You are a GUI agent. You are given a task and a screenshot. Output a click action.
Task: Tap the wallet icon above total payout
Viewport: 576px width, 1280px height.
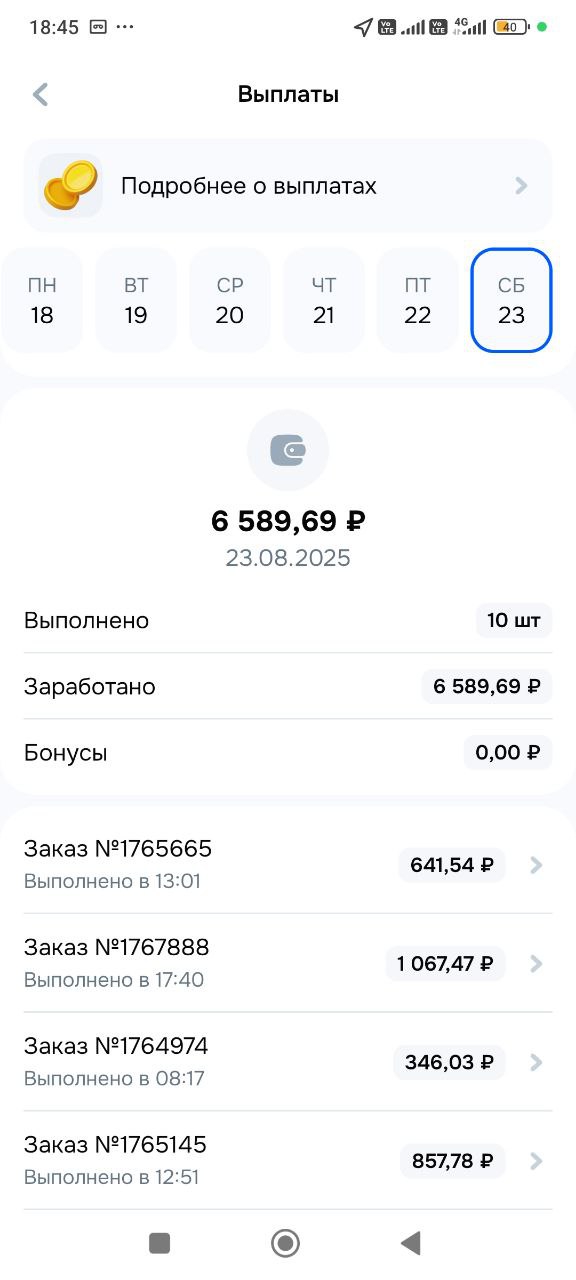[x=288, y=450]
